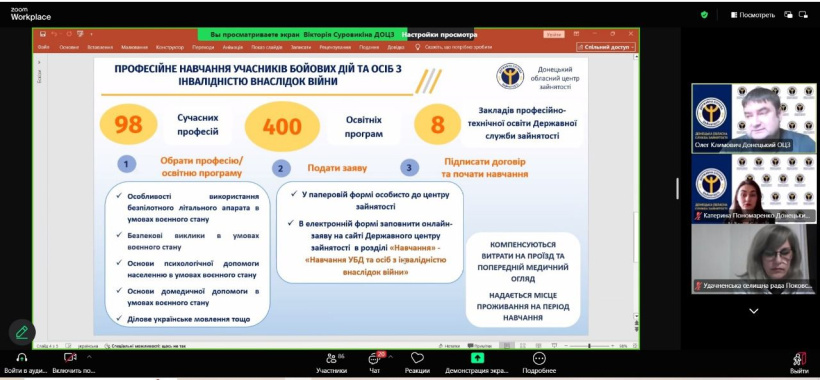
Task: Click the green pencil annotate icon
Action: 22,332
